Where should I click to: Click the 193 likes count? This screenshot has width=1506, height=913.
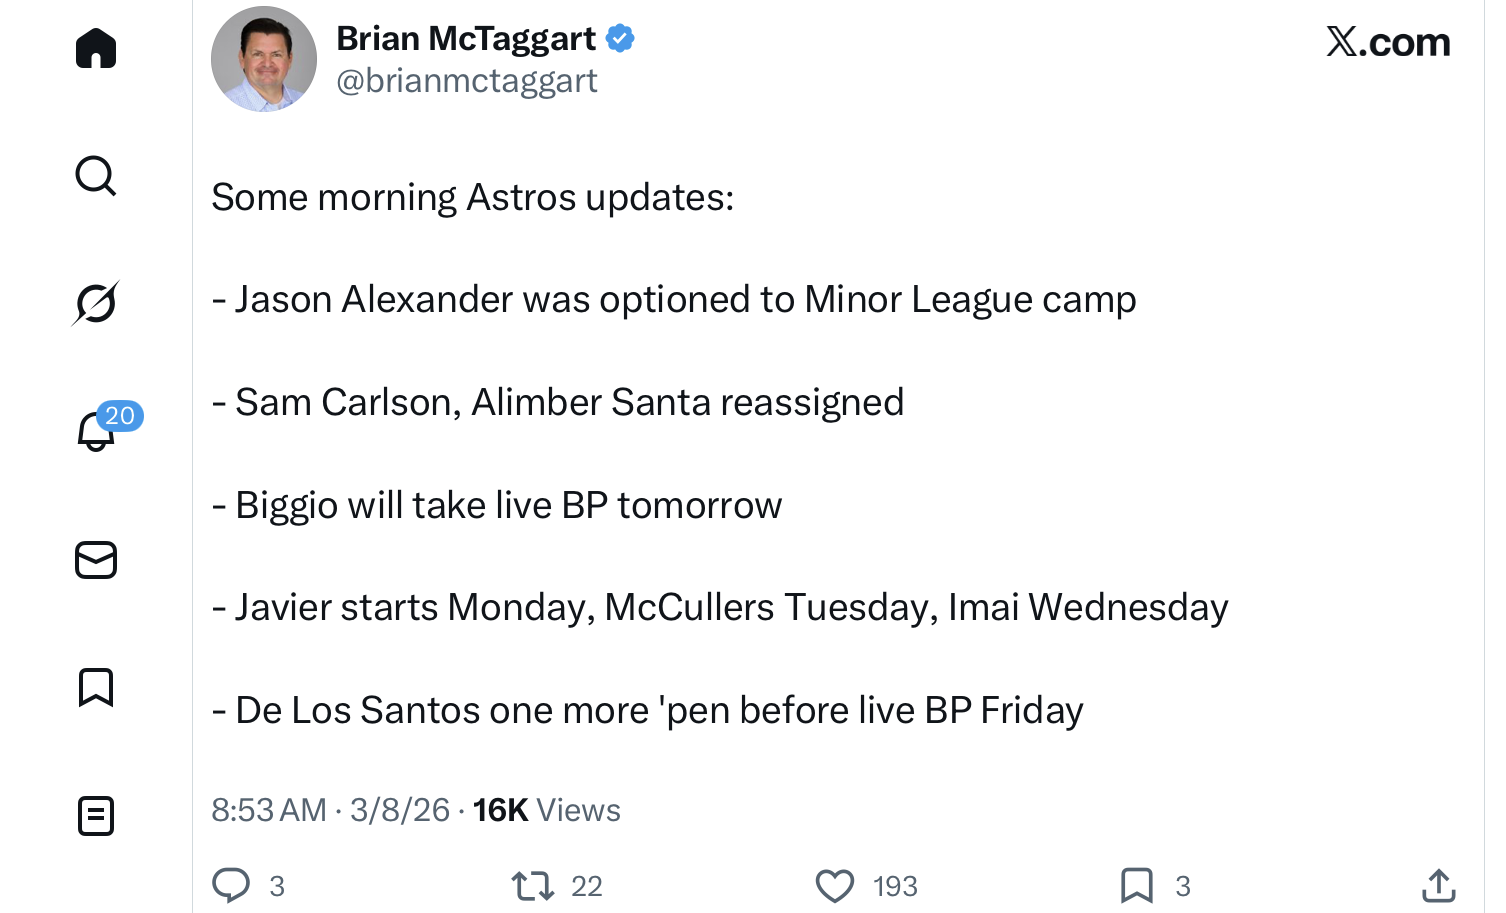coord(895,886)
